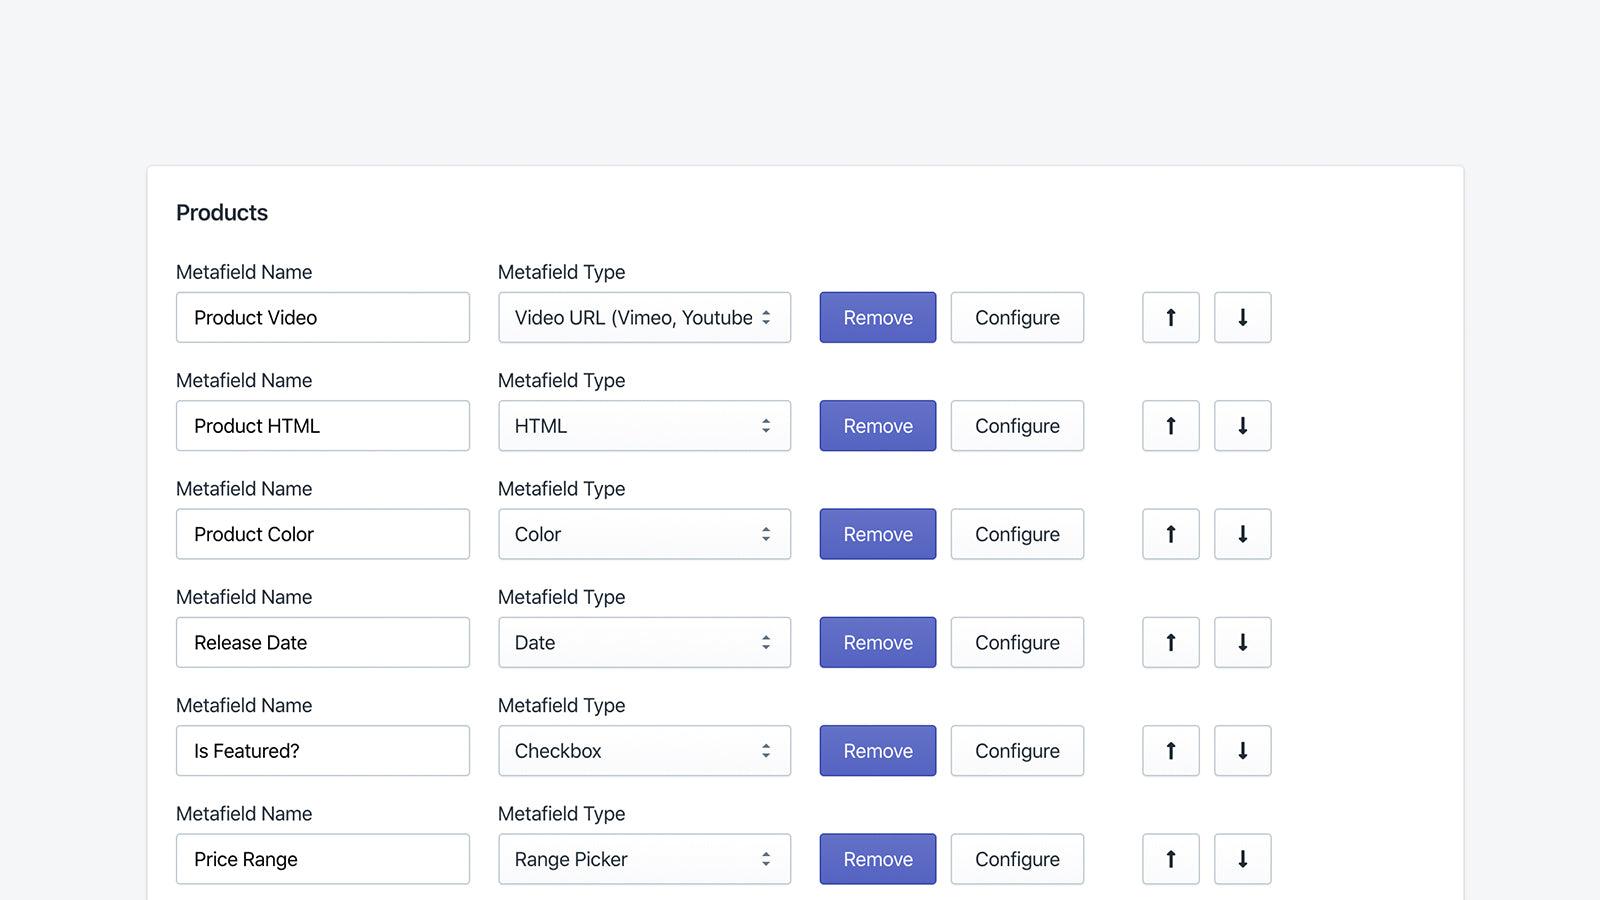Move the Product HTML metafield up
Viewport: 1600px width, 900px height.
1170,425
